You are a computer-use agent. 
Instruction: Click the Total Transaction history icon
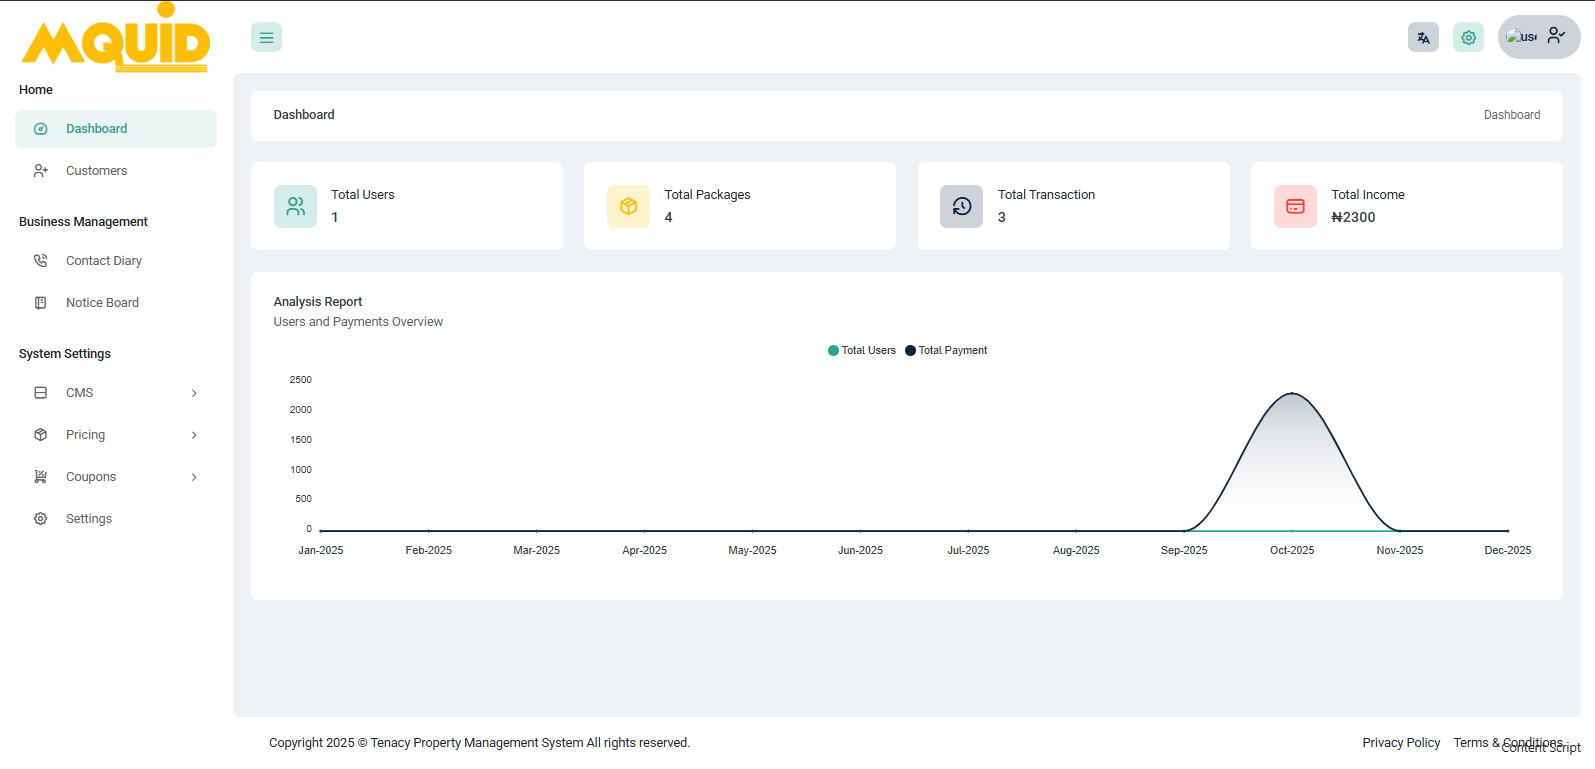[x=961, y=206]
